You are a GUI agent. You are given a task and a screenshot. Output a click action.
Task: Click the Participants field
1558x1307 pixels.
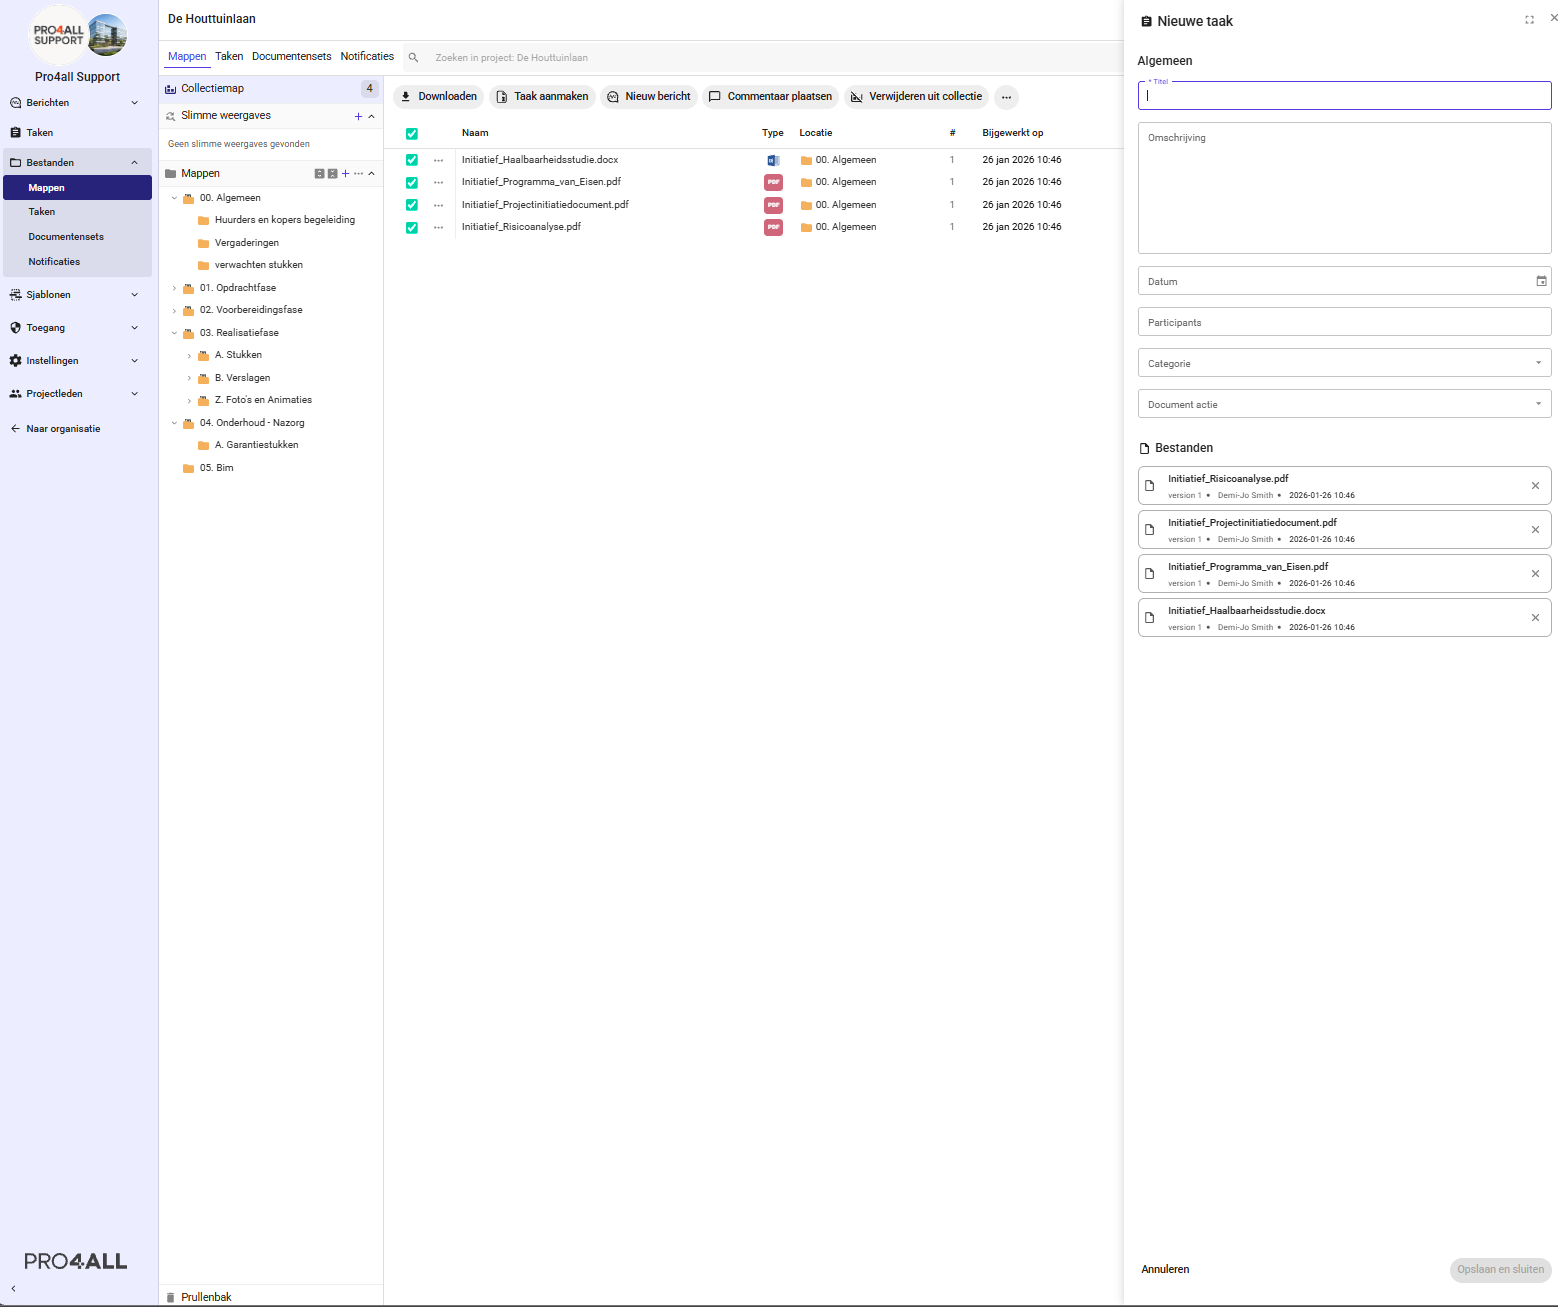(x=1344, y=322)
